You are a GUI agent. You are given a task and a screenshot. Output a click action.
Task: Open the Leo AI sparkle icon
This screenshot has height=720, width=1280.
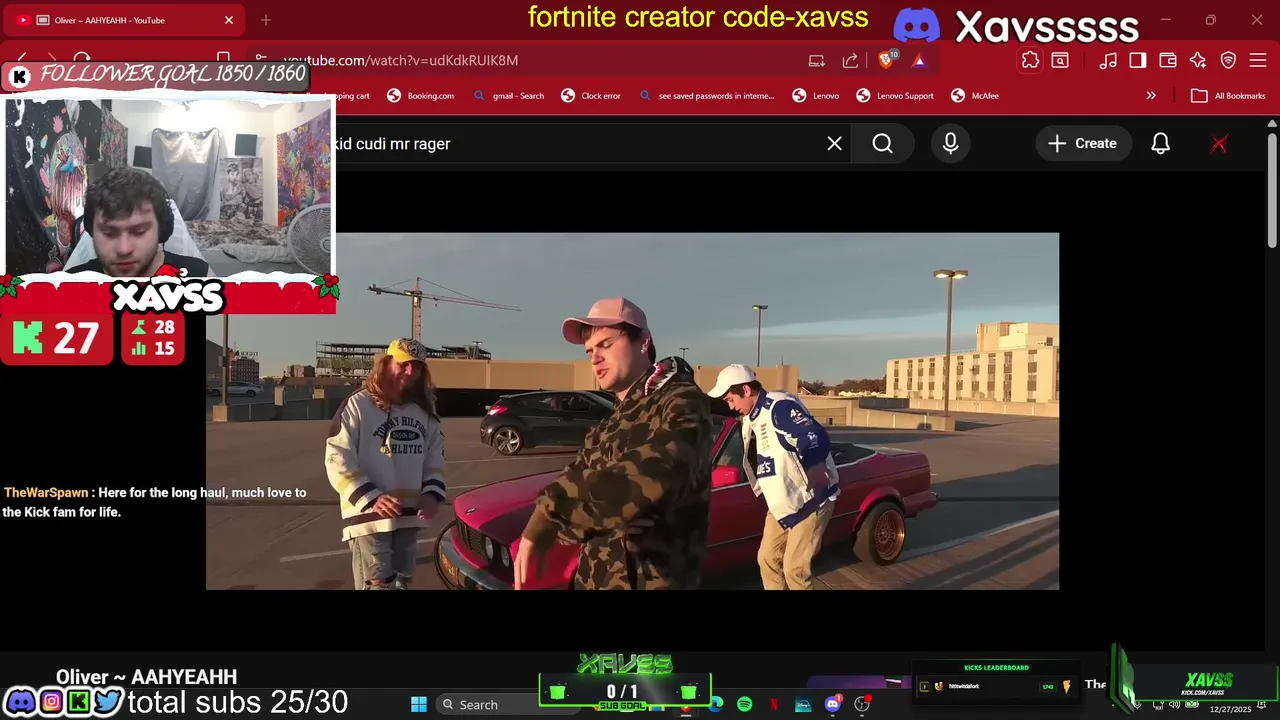(x=1198, y=60)
